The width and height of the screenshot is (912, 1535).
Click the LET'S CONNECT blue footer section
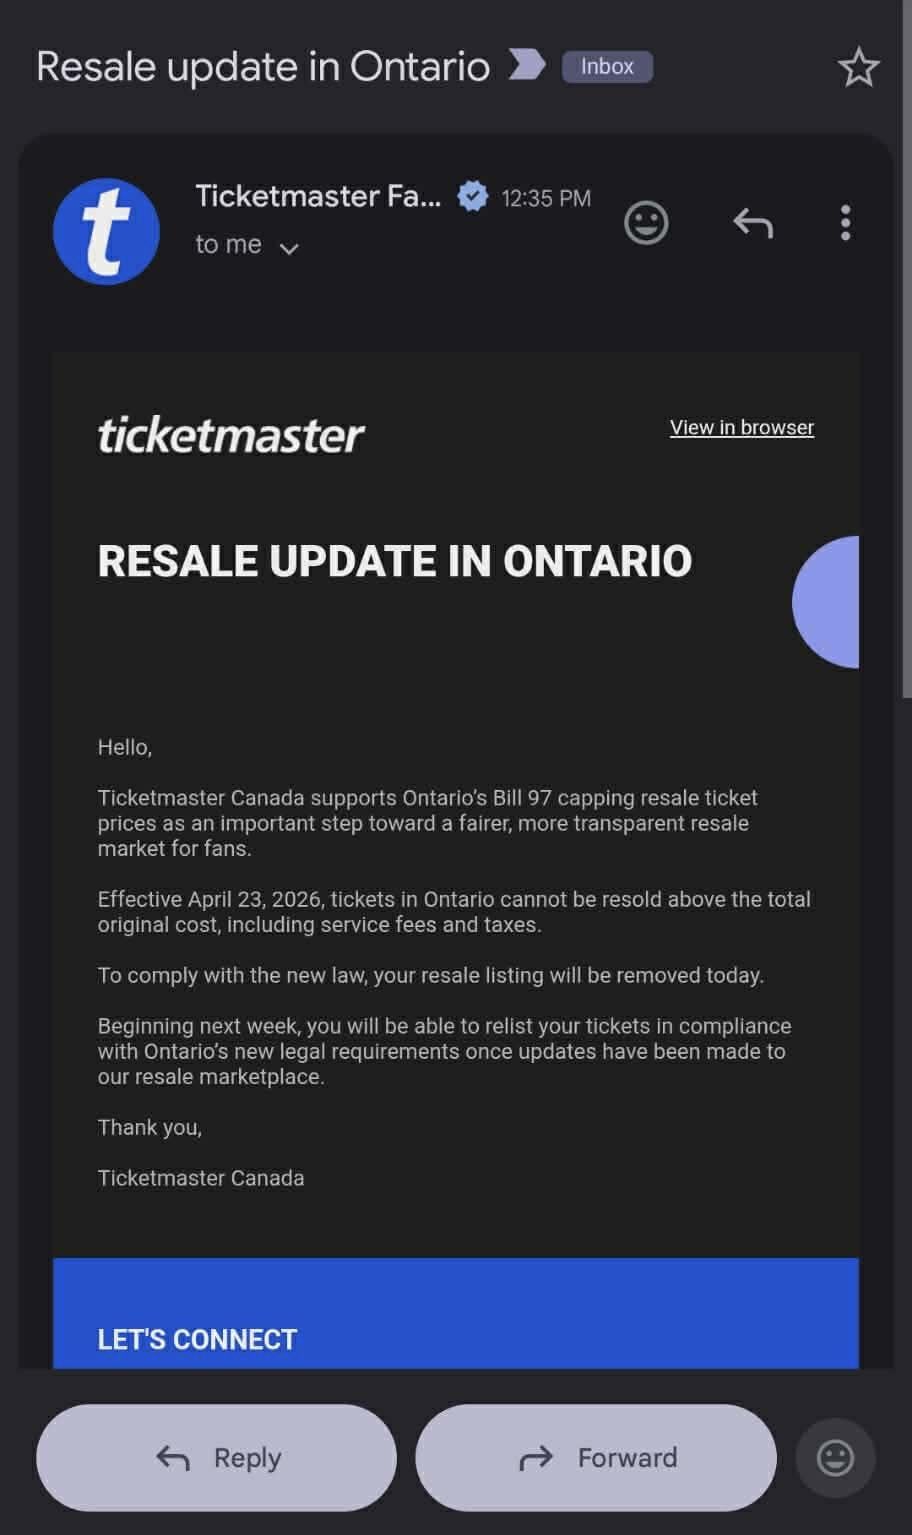pos(455,1313)
